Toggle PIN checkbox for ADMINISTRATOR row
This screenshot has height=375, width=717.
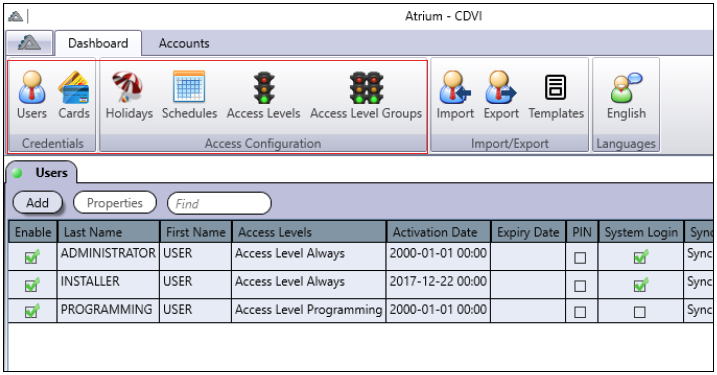[x=580, y=258]
